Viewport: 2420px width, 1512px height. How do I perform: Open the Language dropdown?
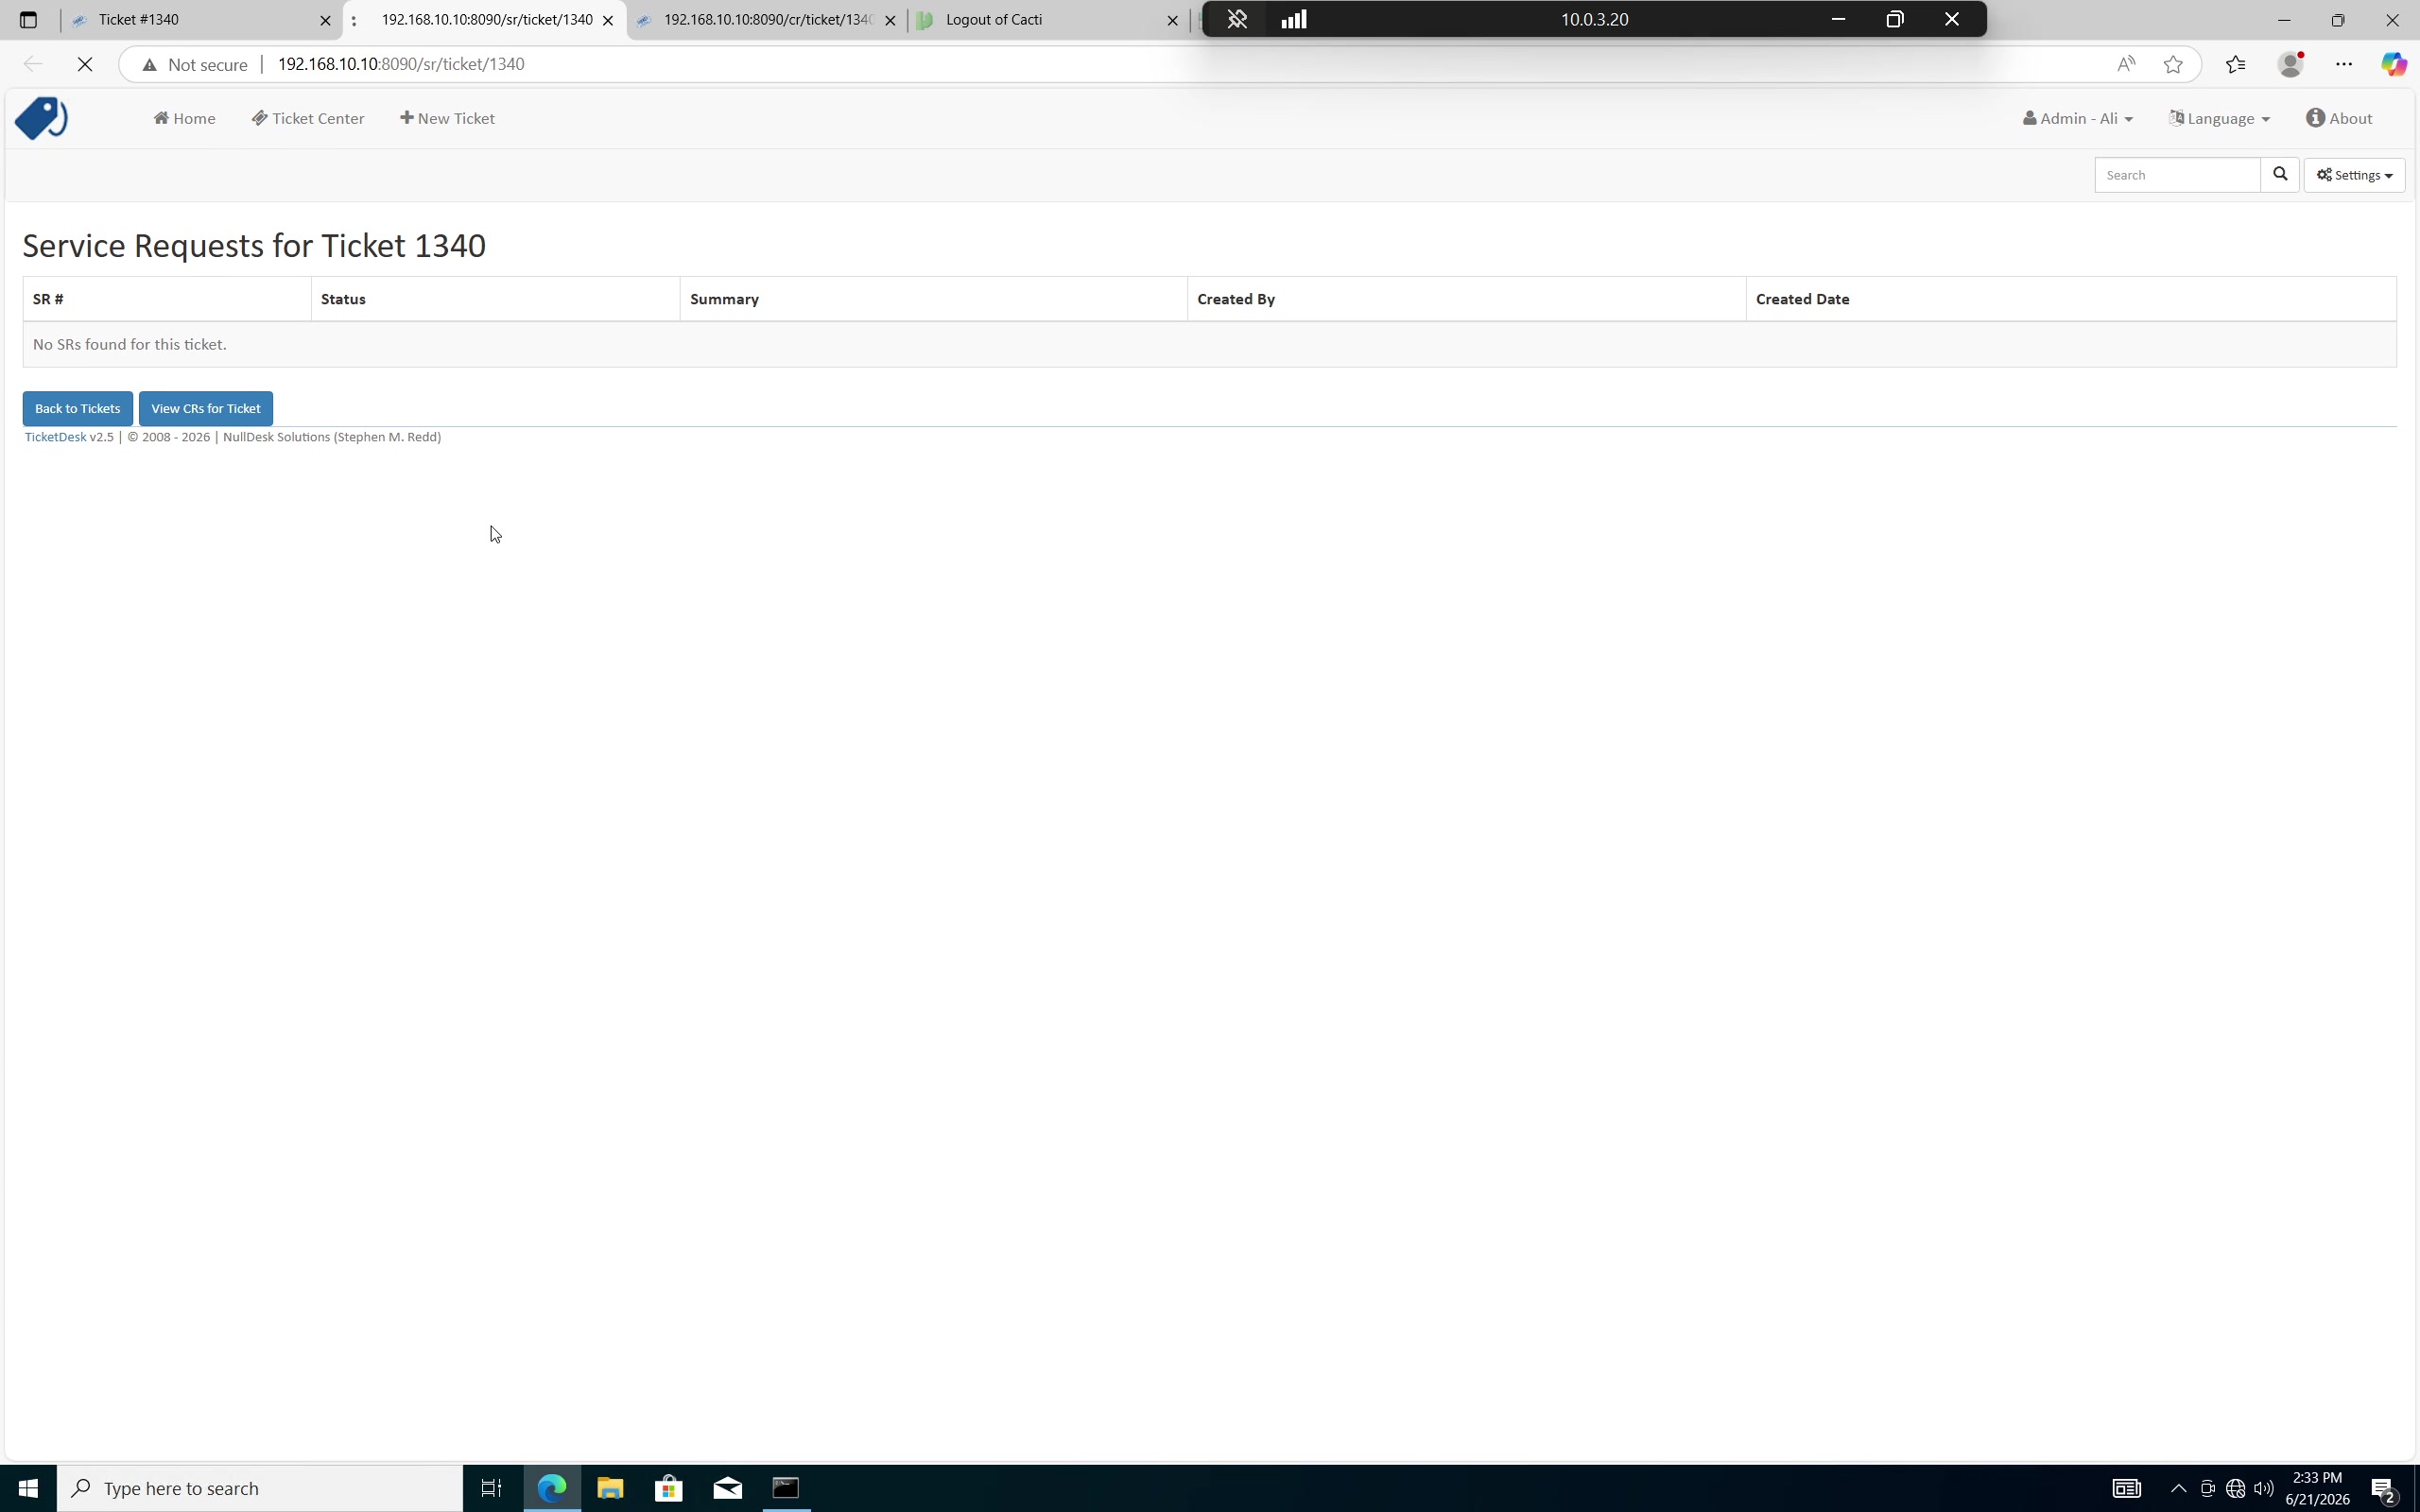pos(2219,118)
